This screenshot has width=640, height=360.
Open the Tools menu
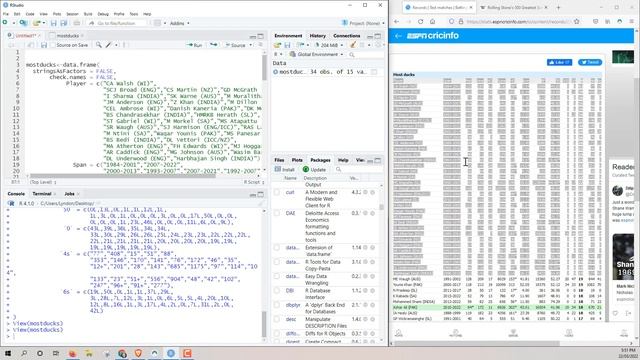click(134, 14)
